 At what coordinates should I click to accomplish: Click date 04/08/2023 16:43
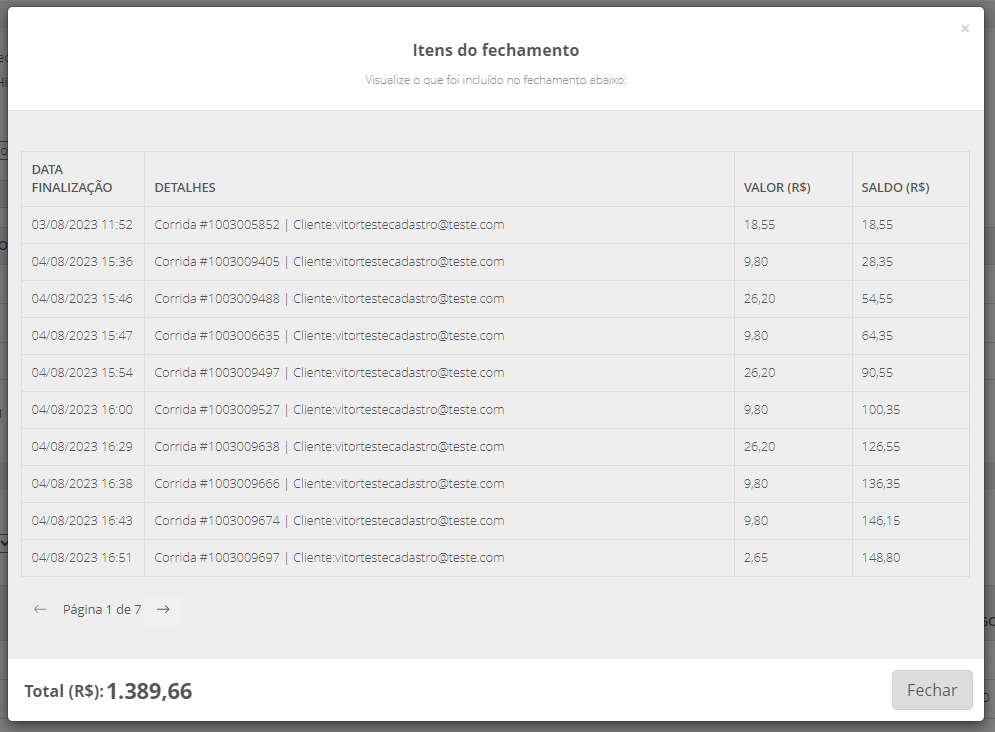point(82,521)
